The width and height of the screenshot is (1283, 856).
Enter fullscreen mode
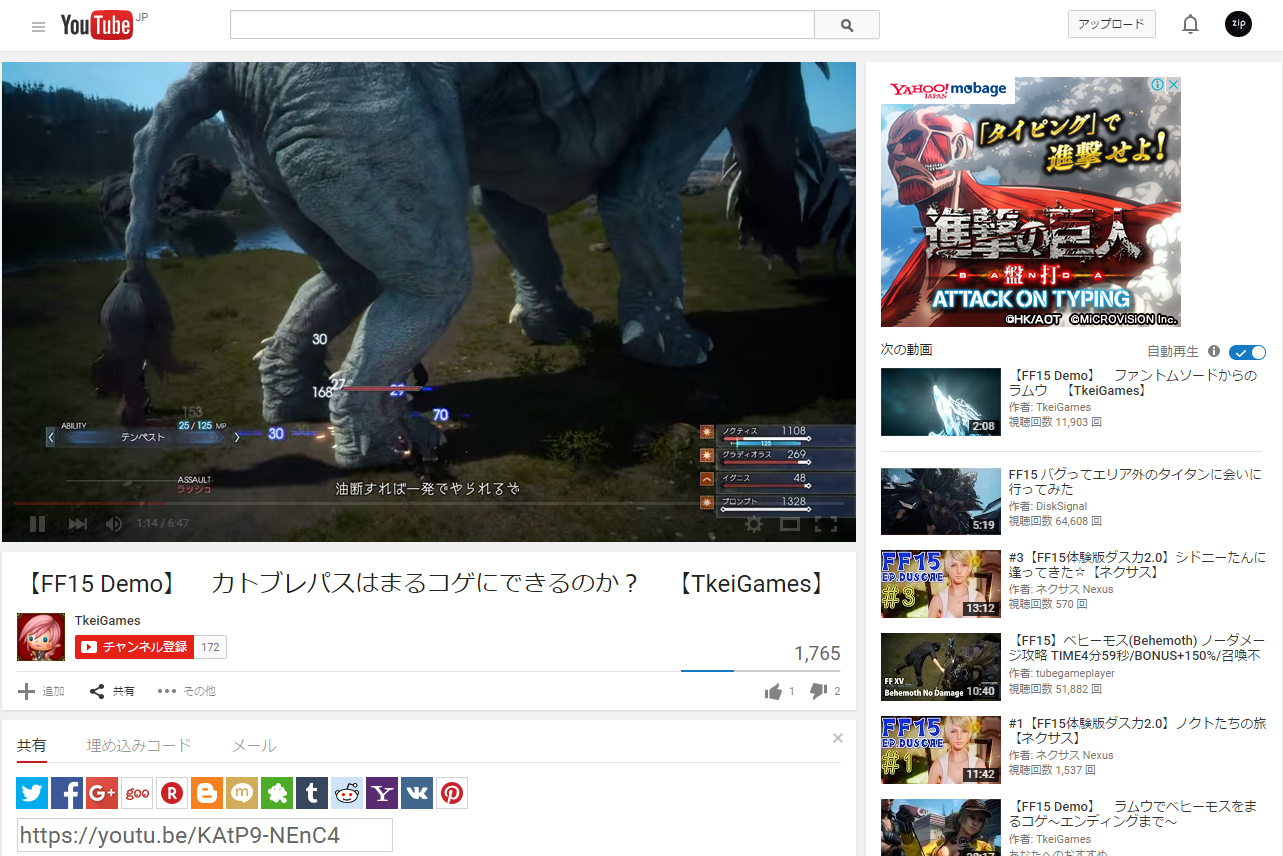(826, 523)
